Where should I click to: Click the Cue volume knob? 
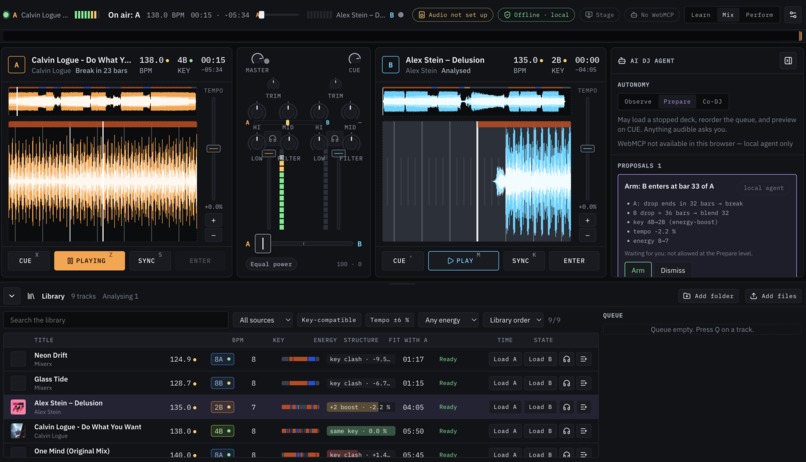point(354,58)
